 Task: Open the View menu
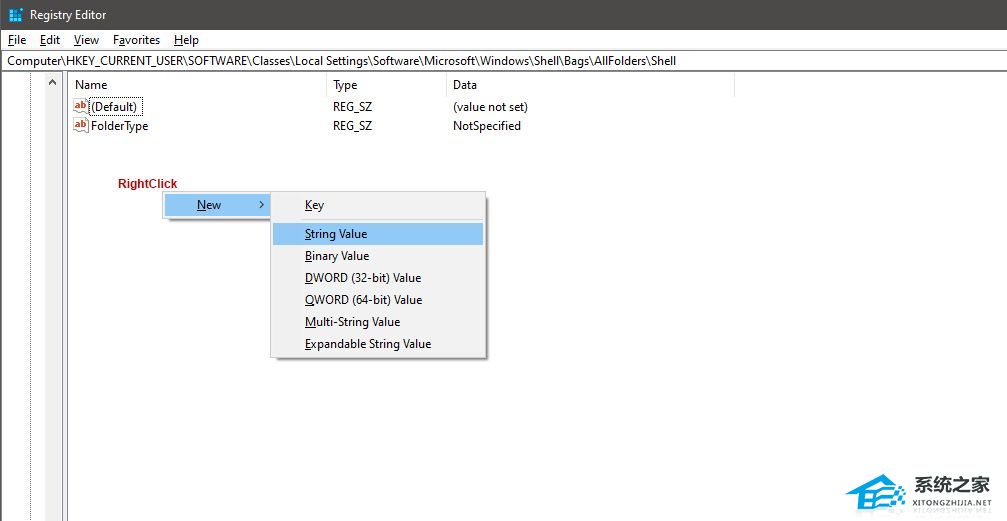click(x=86, y=40)
